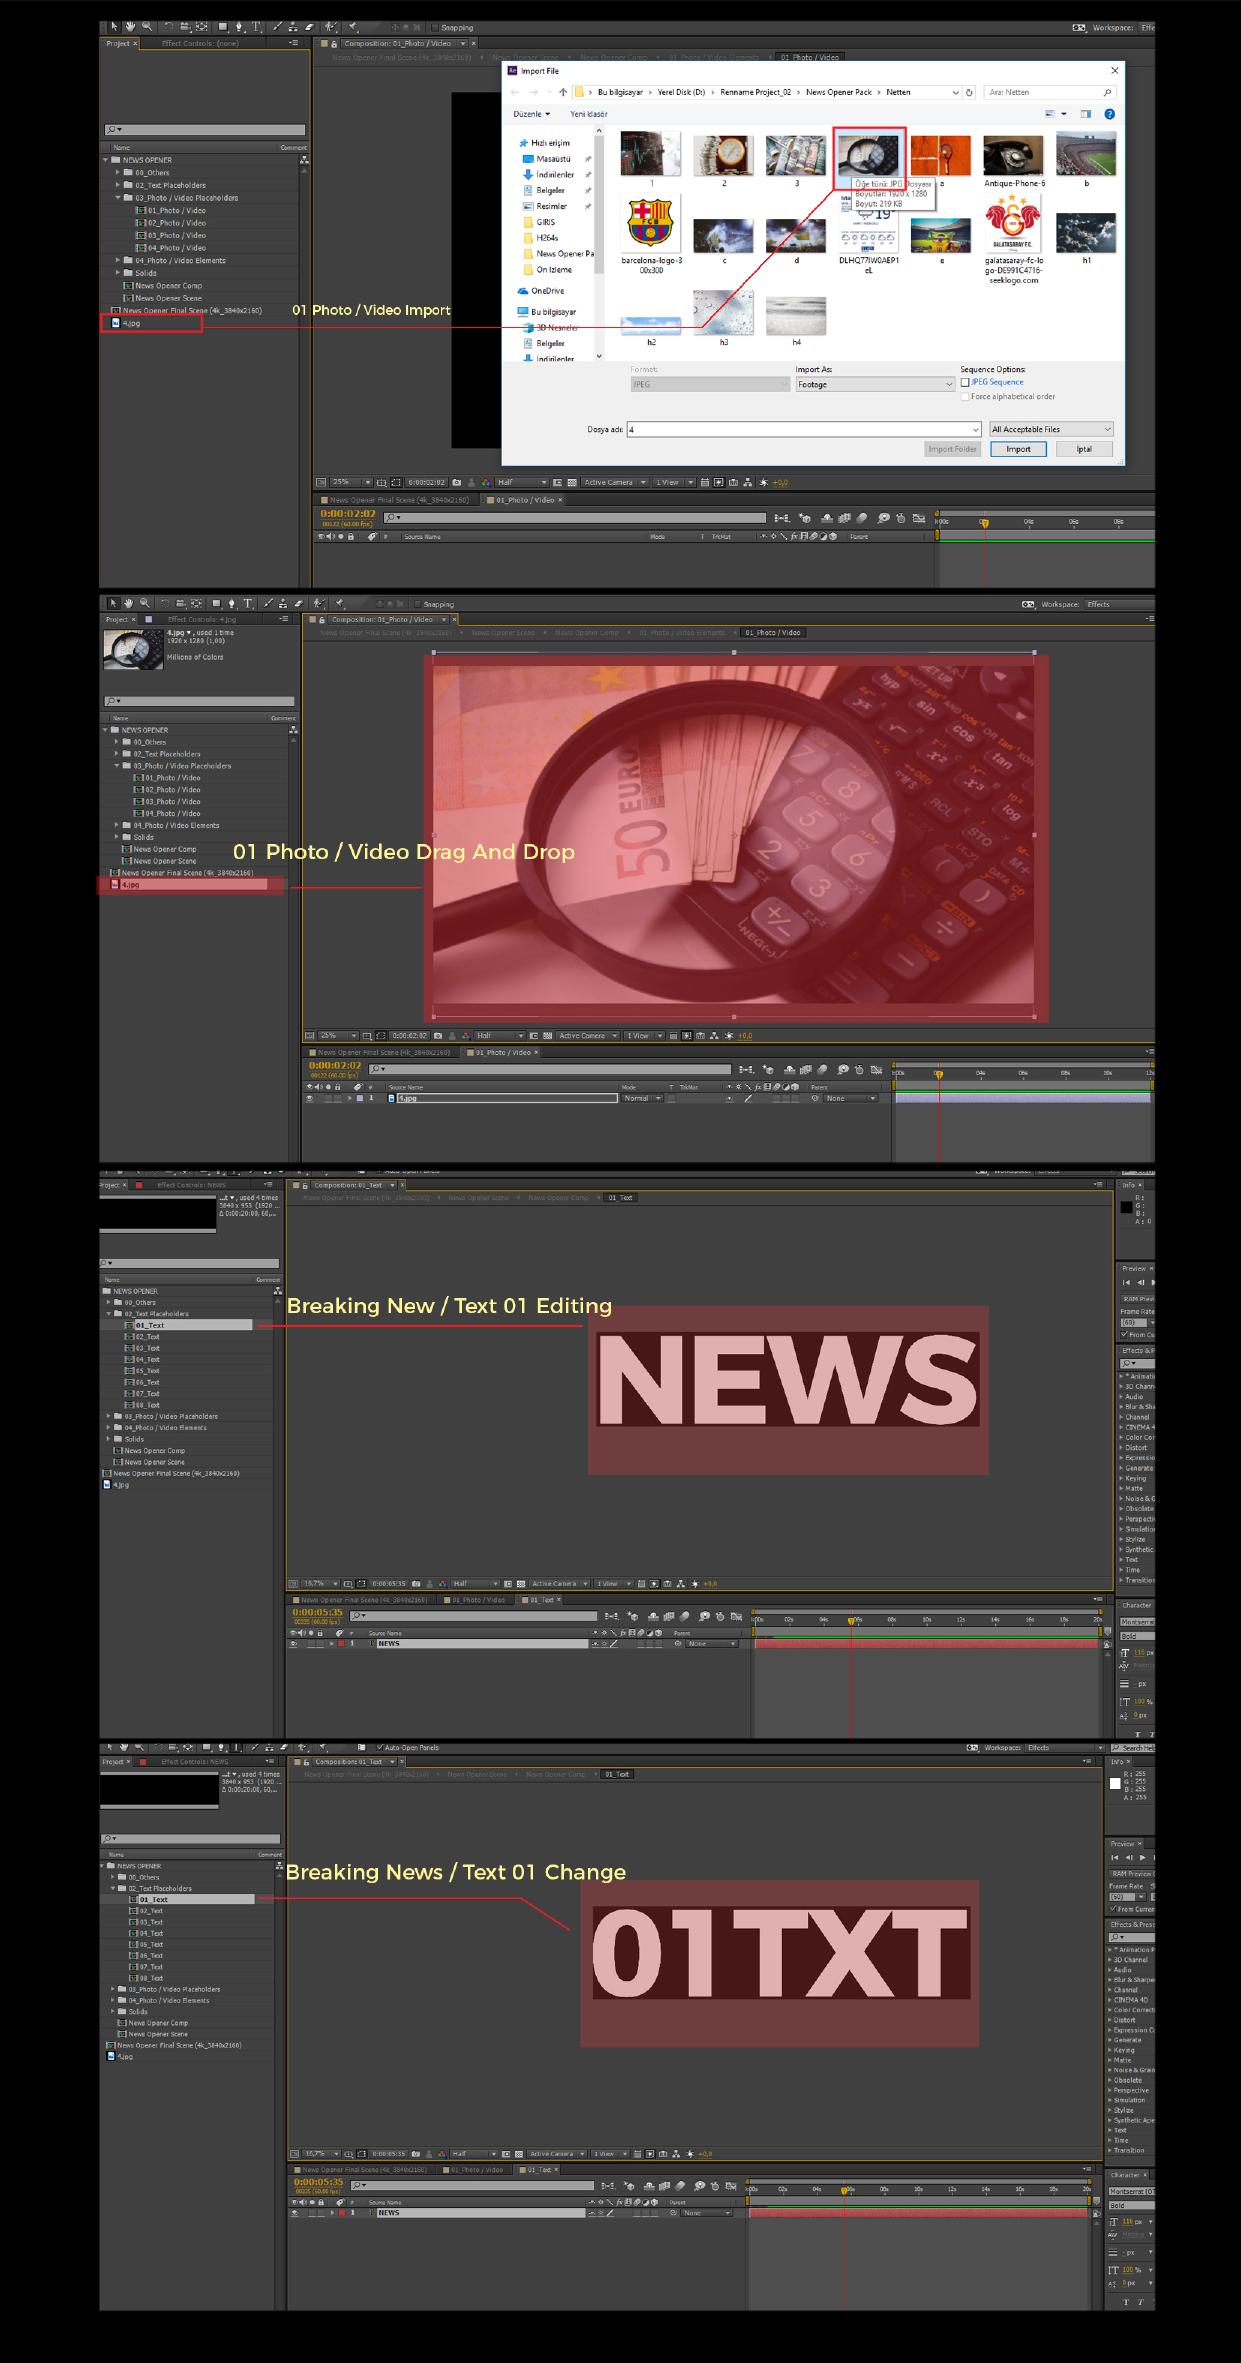Open the Parent None dropdown of 4.jpg layer
This screenshot has width=1241, height=2363.
850,1098
